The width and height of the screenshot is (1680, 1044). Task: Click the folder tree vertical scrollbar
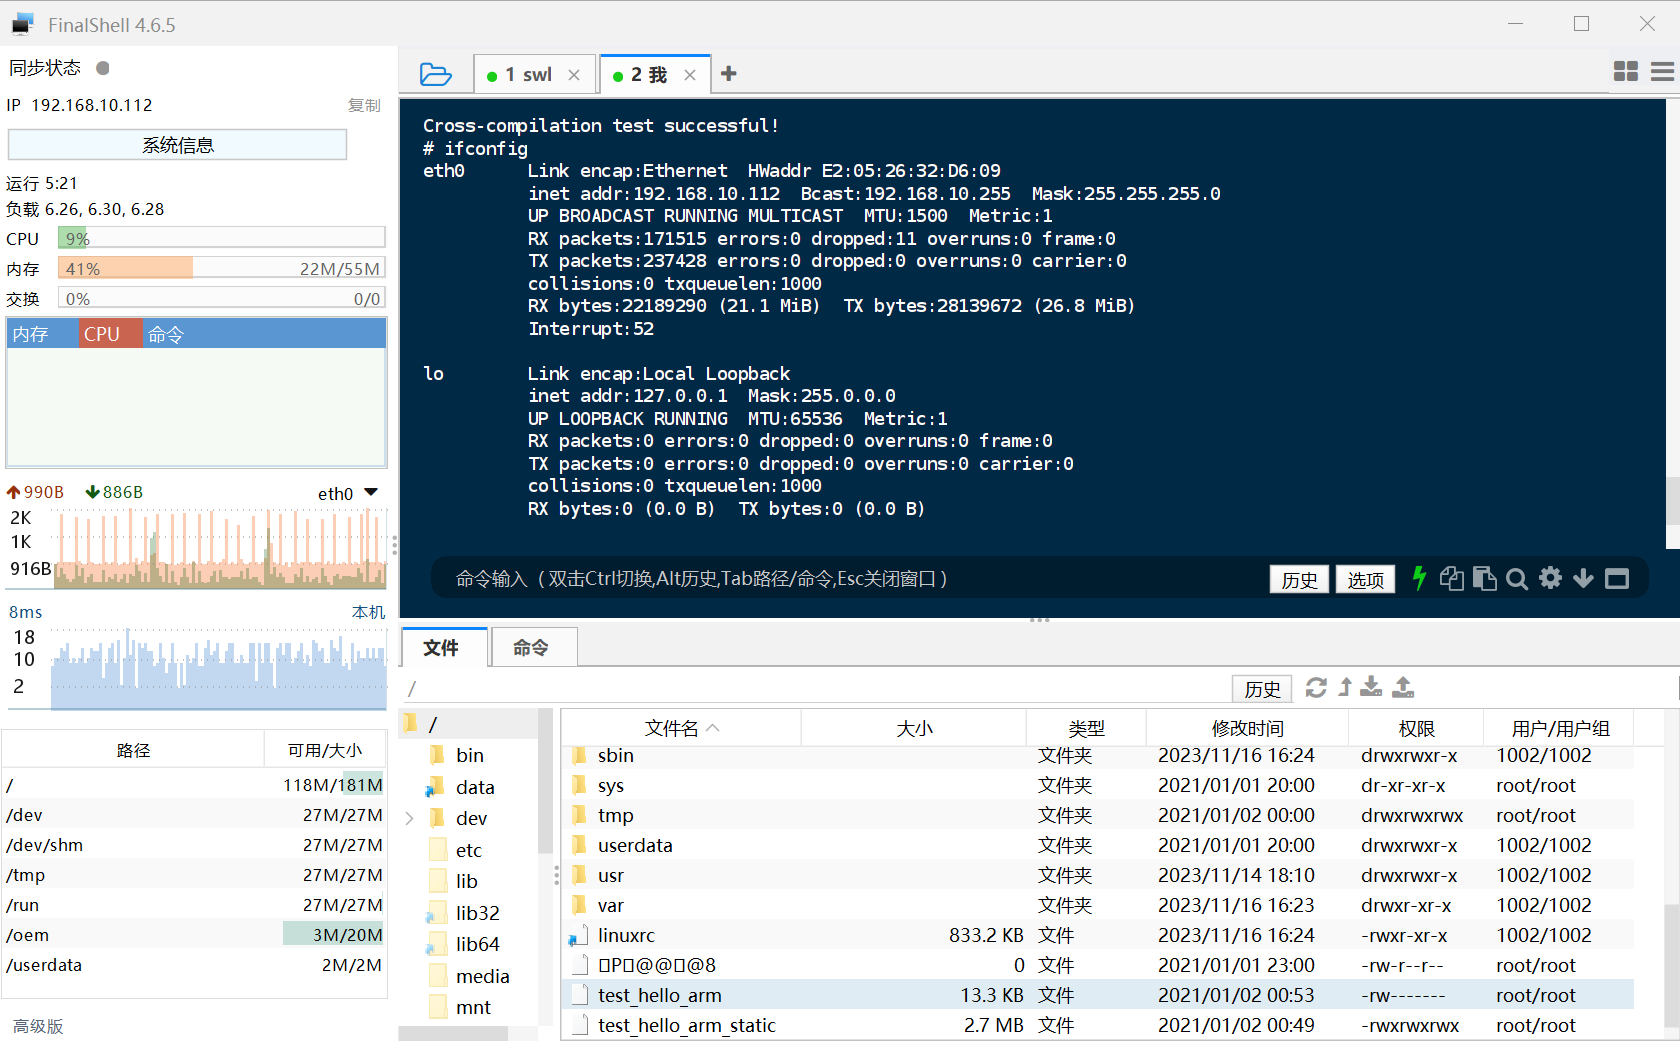tap(545, 781)
